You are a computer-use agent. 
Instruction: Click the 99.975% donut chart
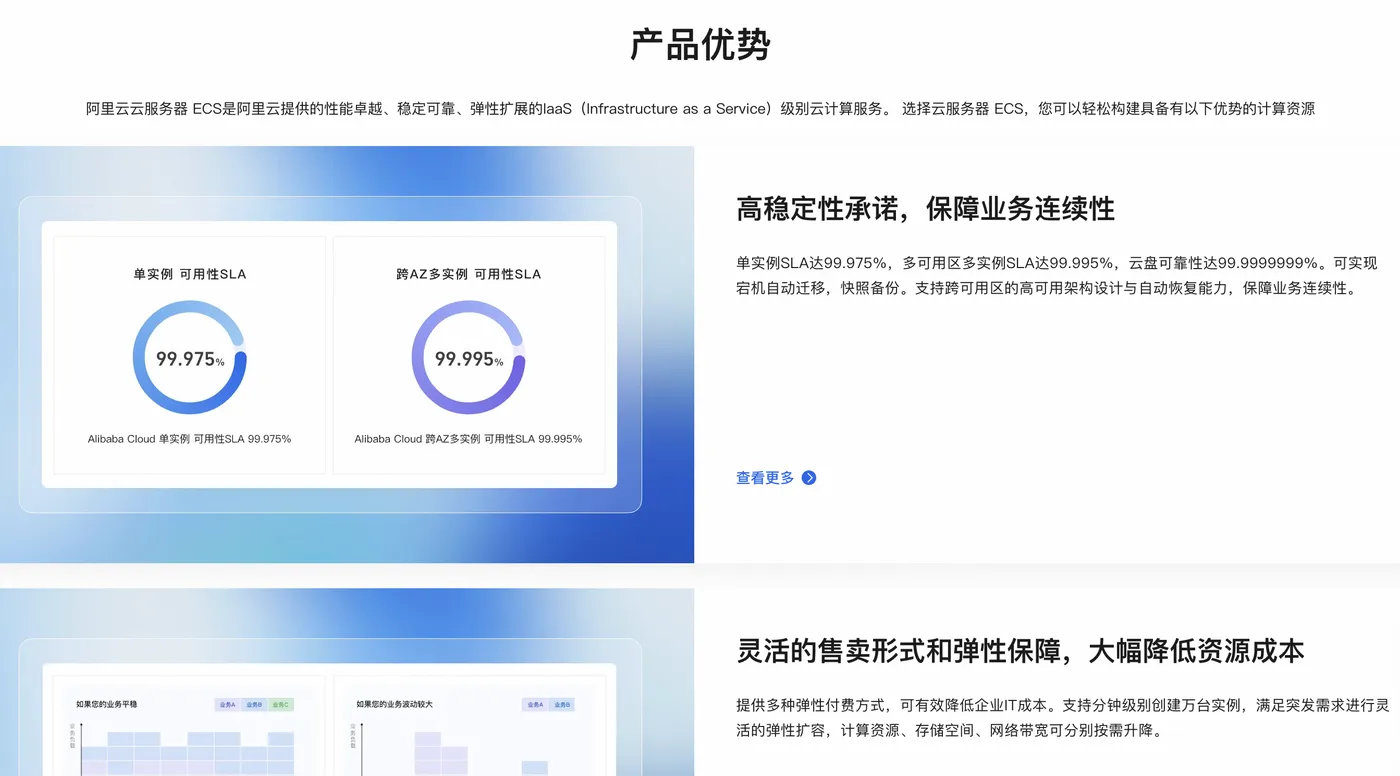pyautogui.click(x=189, y=357)
